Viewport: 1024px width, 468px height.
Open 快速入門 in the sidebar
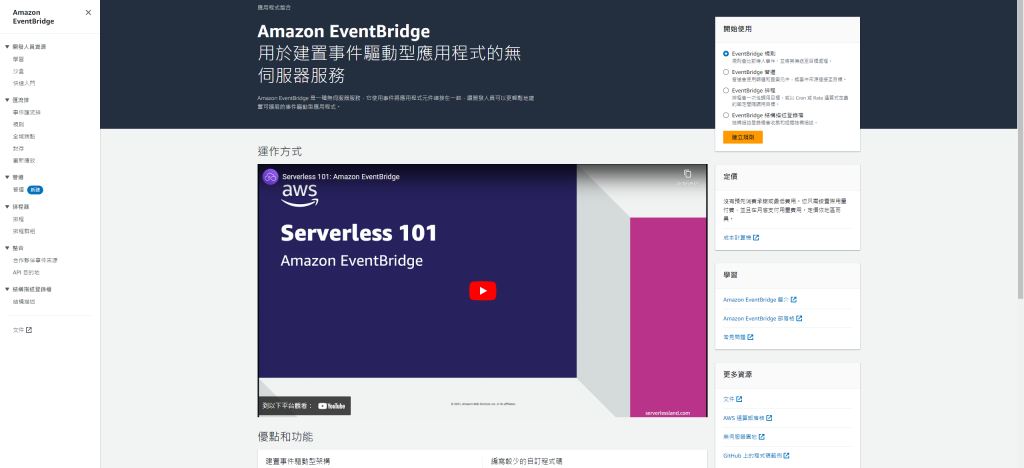click(x=24, y=83)
